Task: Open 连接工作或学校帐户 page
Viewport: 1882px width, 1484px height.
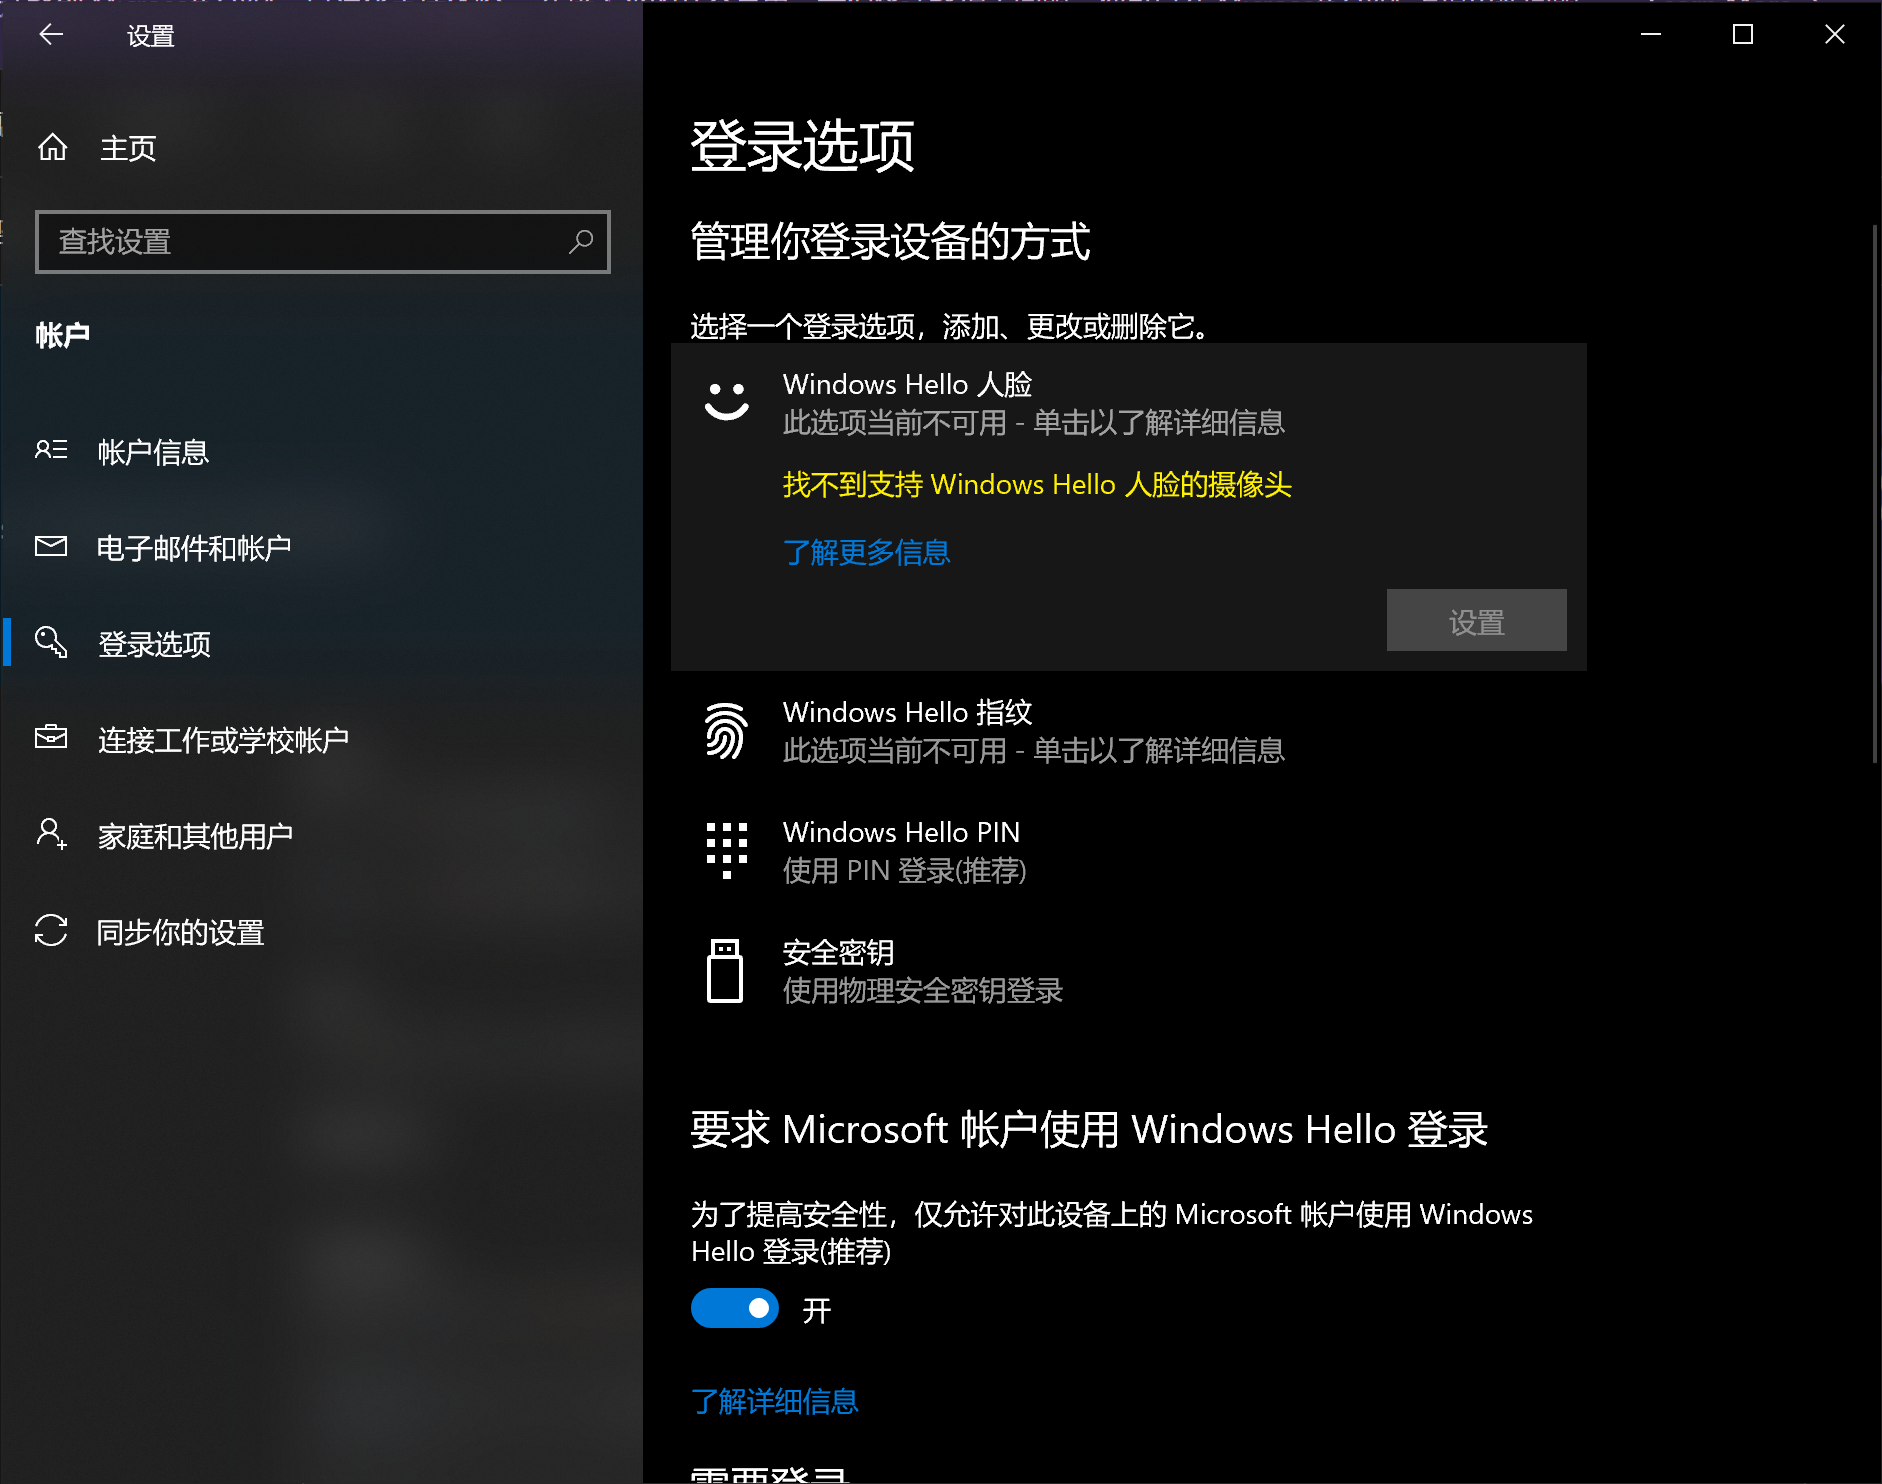Action: 321,740
